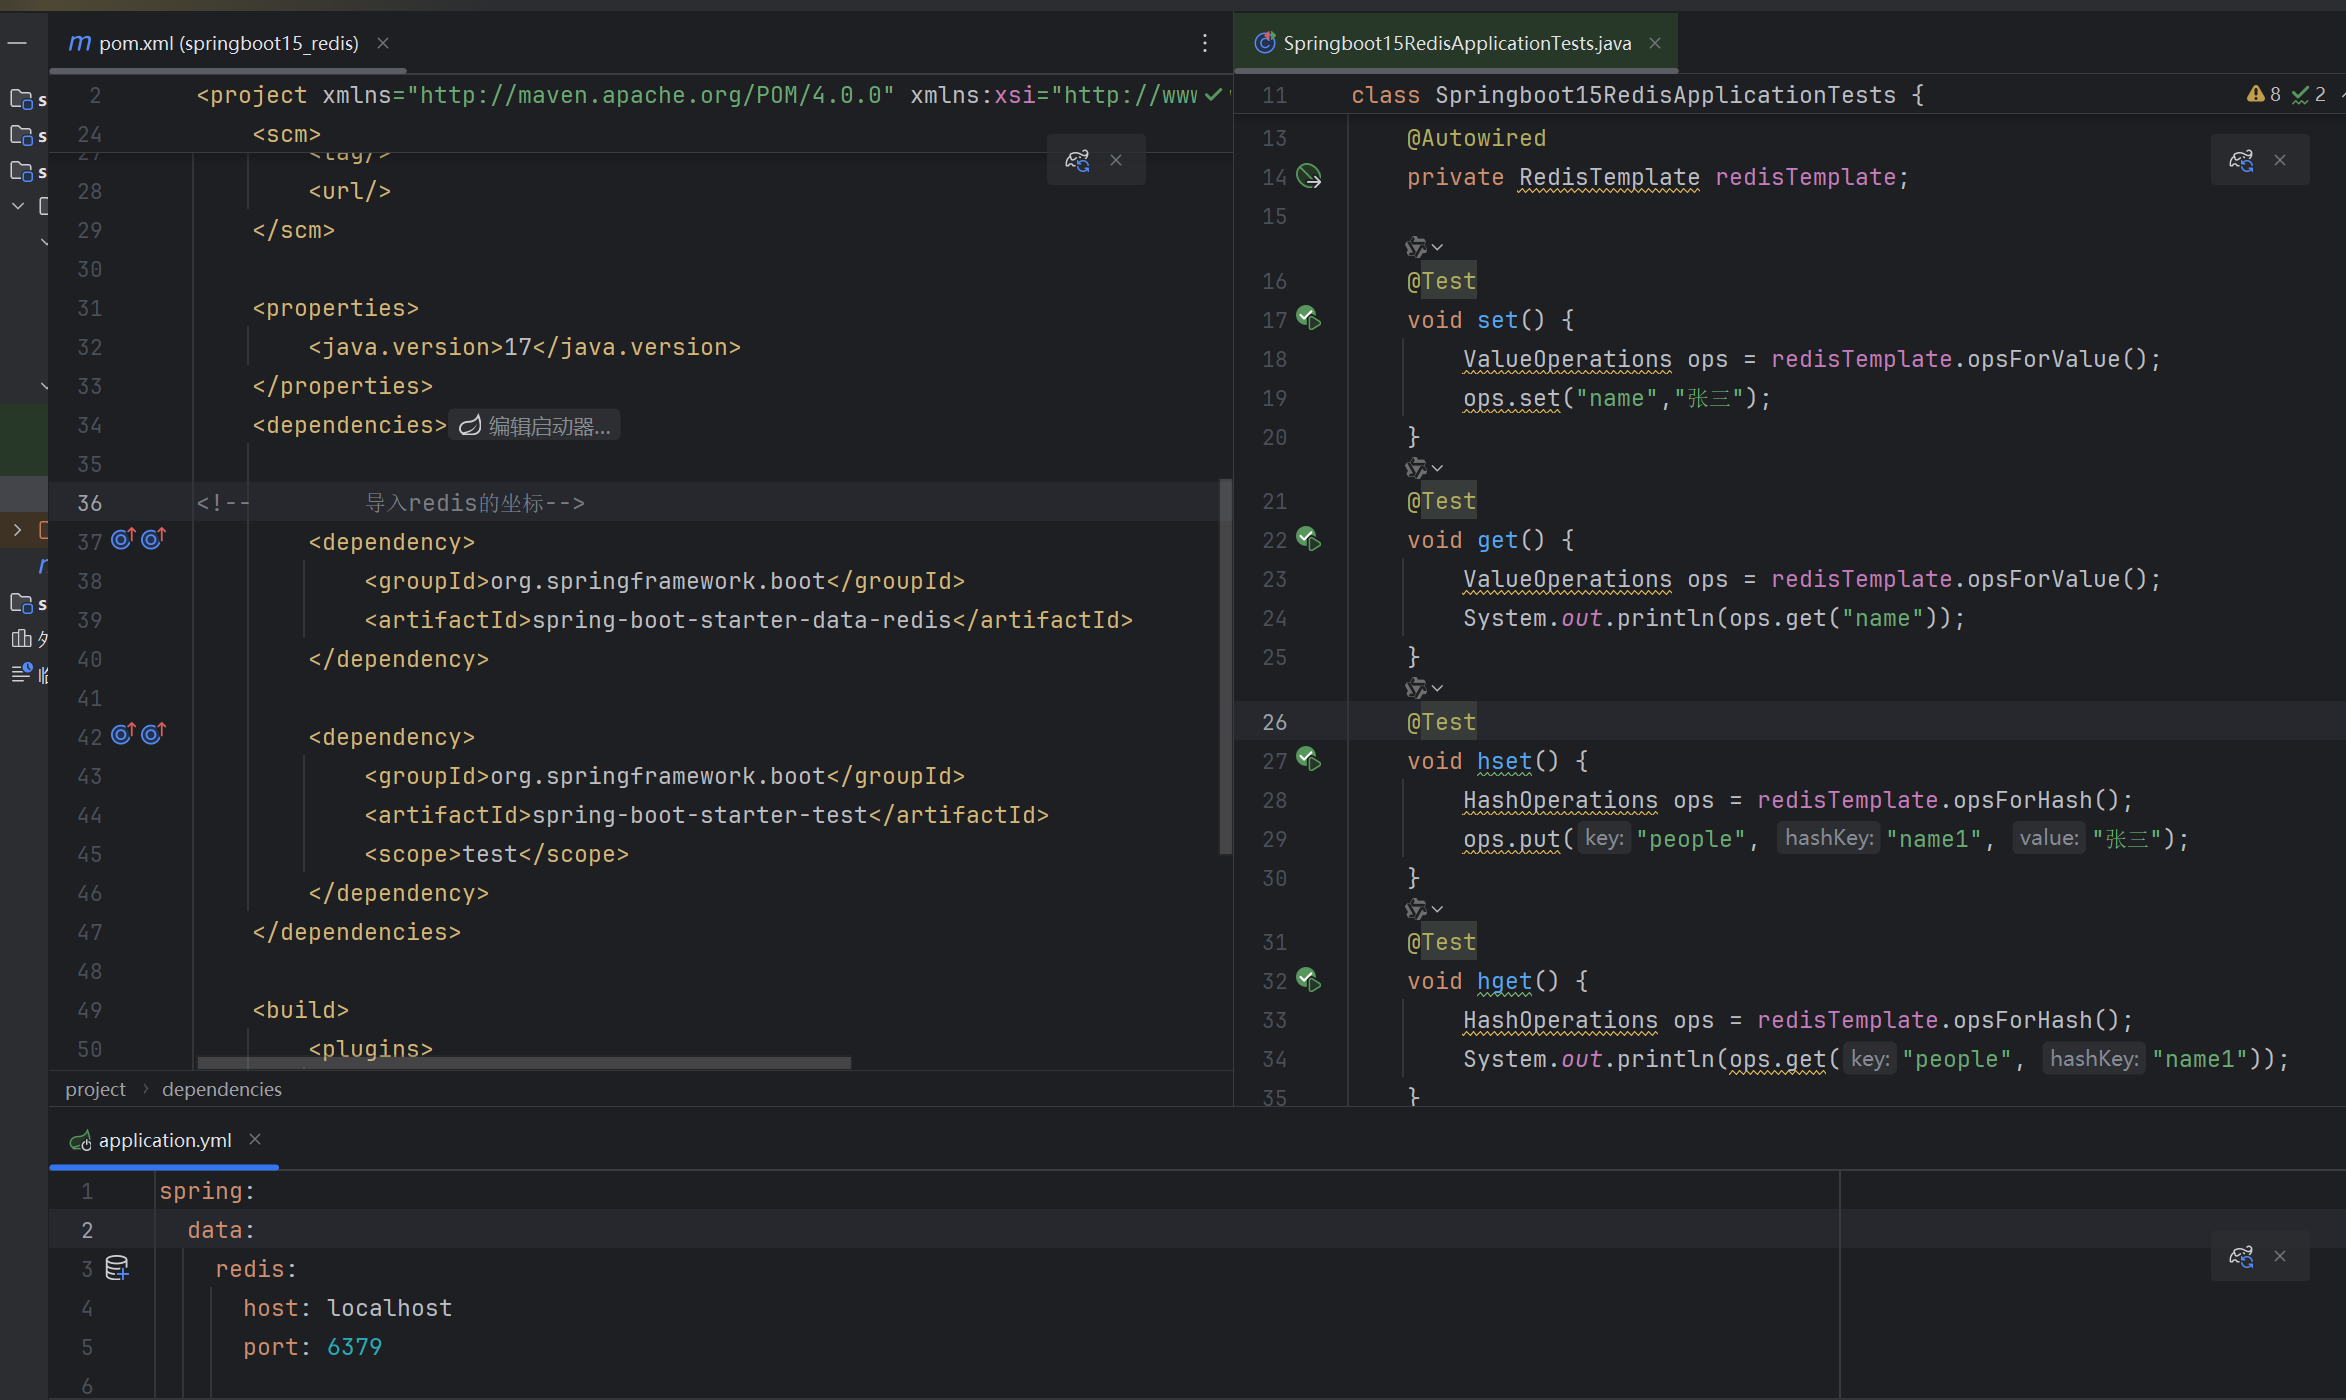Open pom.xml editor tab options menu
Image resolution: width=2346 pixels, height=1400 pixels.
pyautogui.click(x=1205, y=43)
